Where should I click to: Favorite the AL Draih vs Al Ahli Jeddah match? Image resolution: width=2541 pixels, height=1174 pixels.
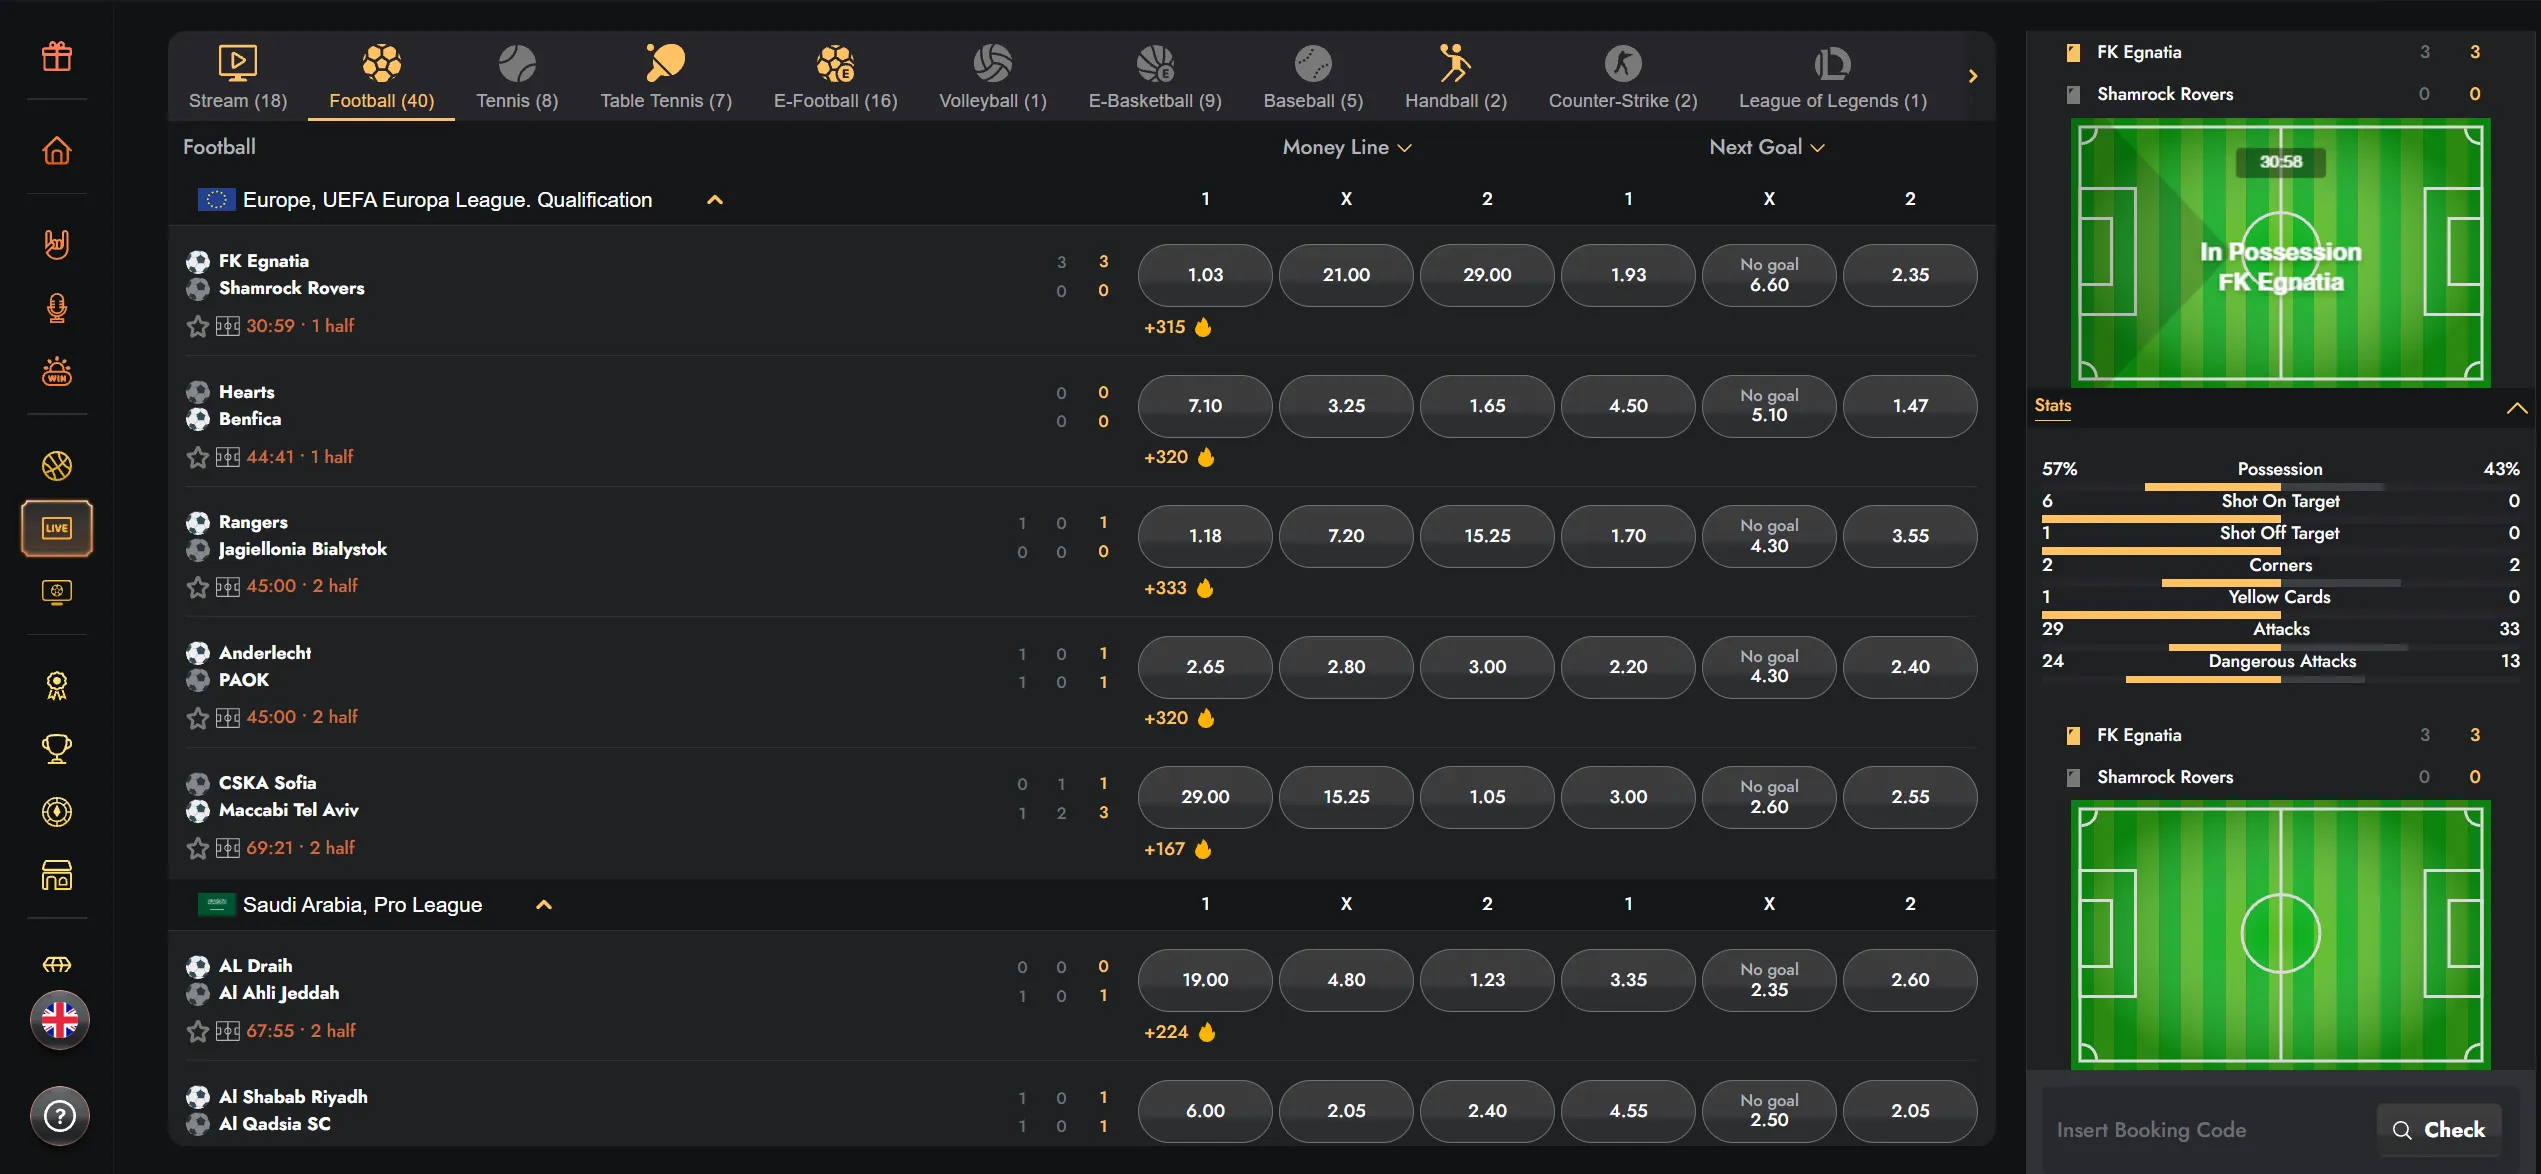click(x=197, y=1031)
